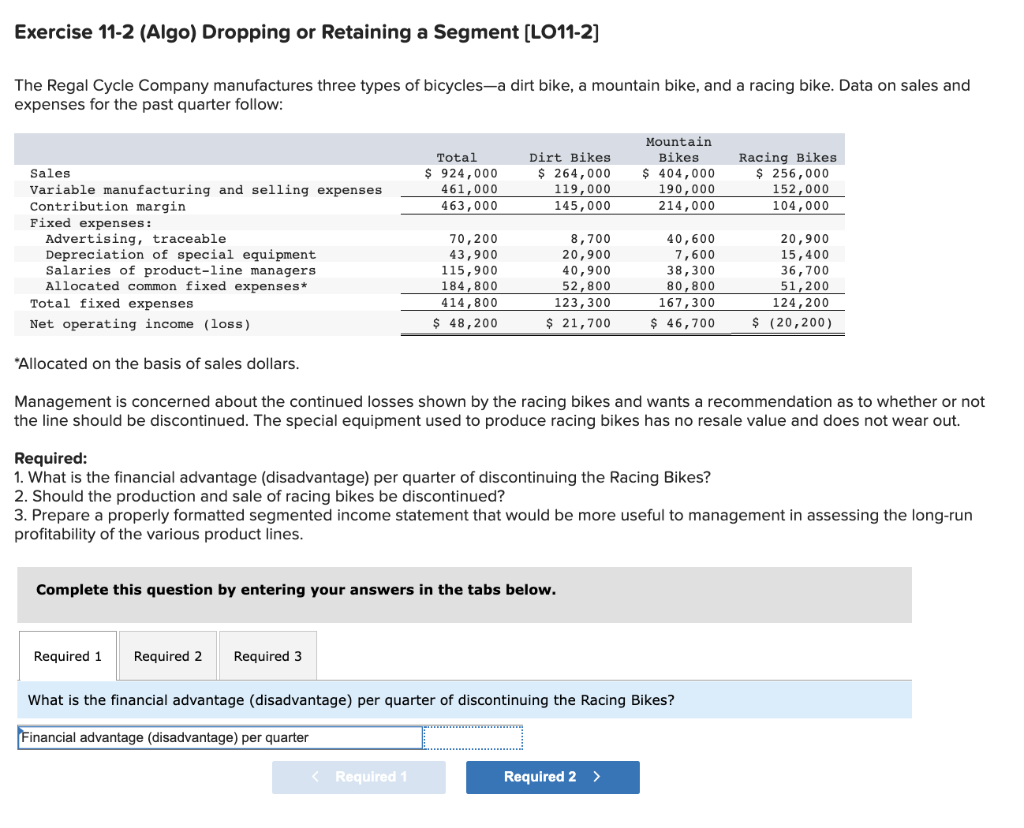Select the Total column header

click(x=457, y=156)
